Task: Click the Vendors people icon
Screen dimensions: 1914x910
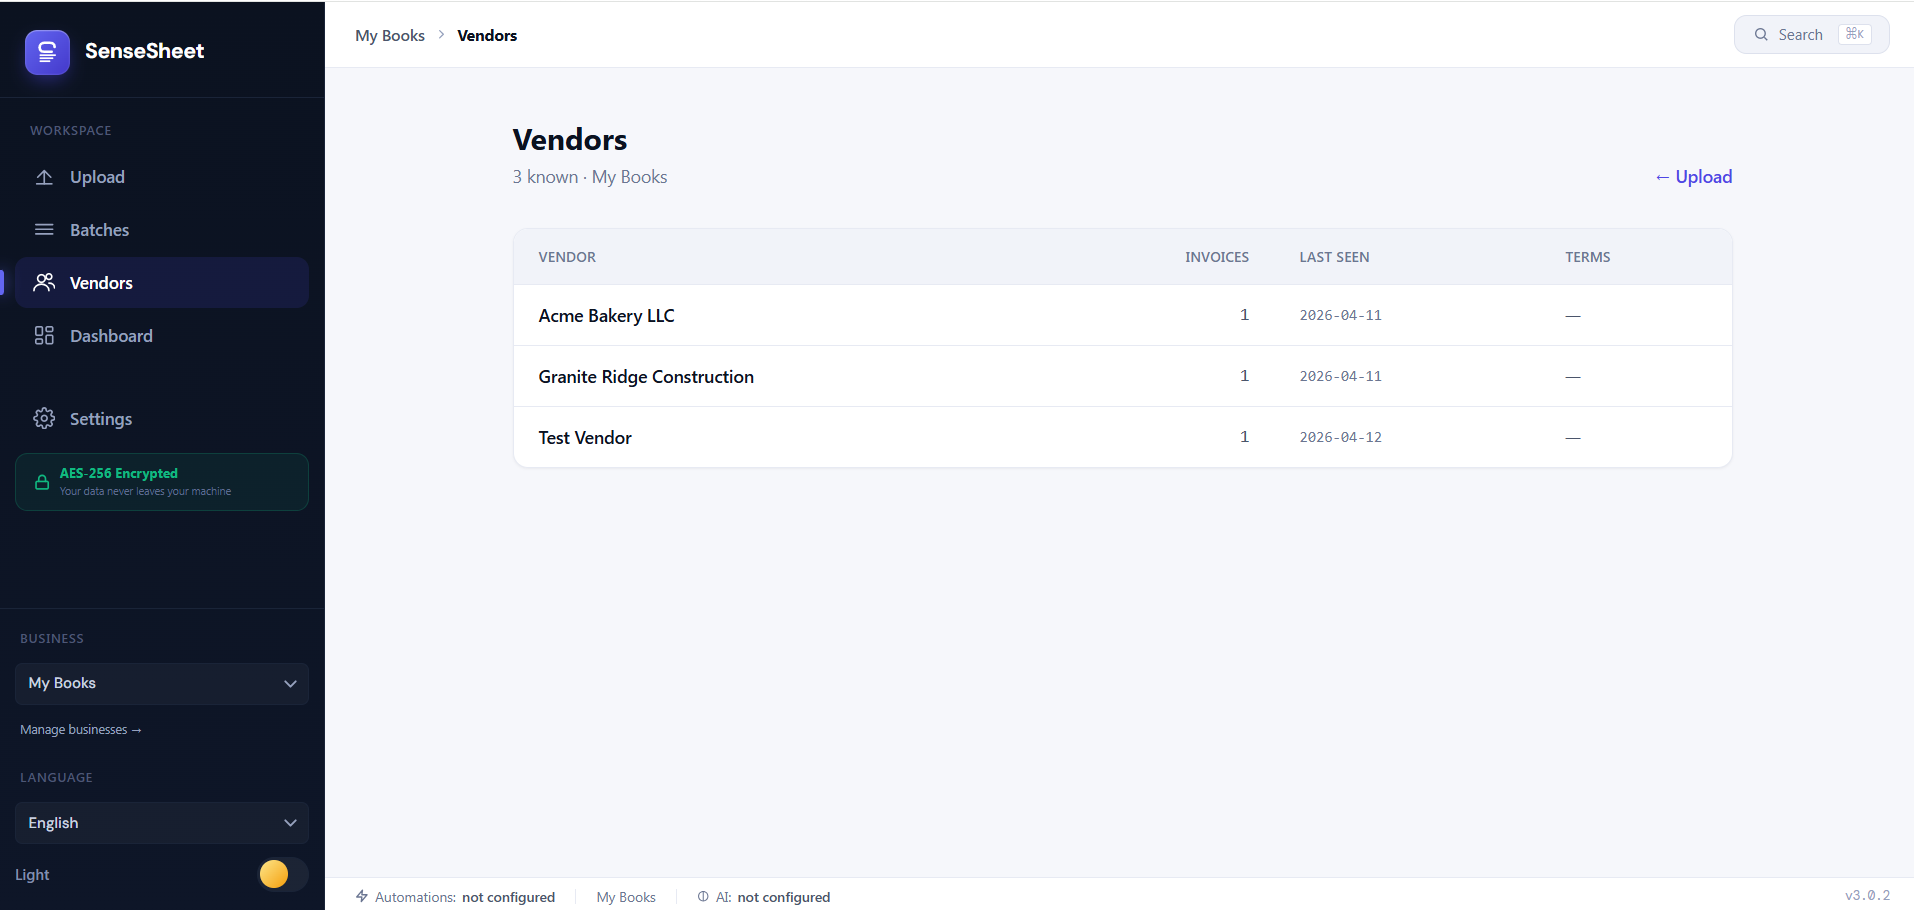Action: (x=44, y=282)
